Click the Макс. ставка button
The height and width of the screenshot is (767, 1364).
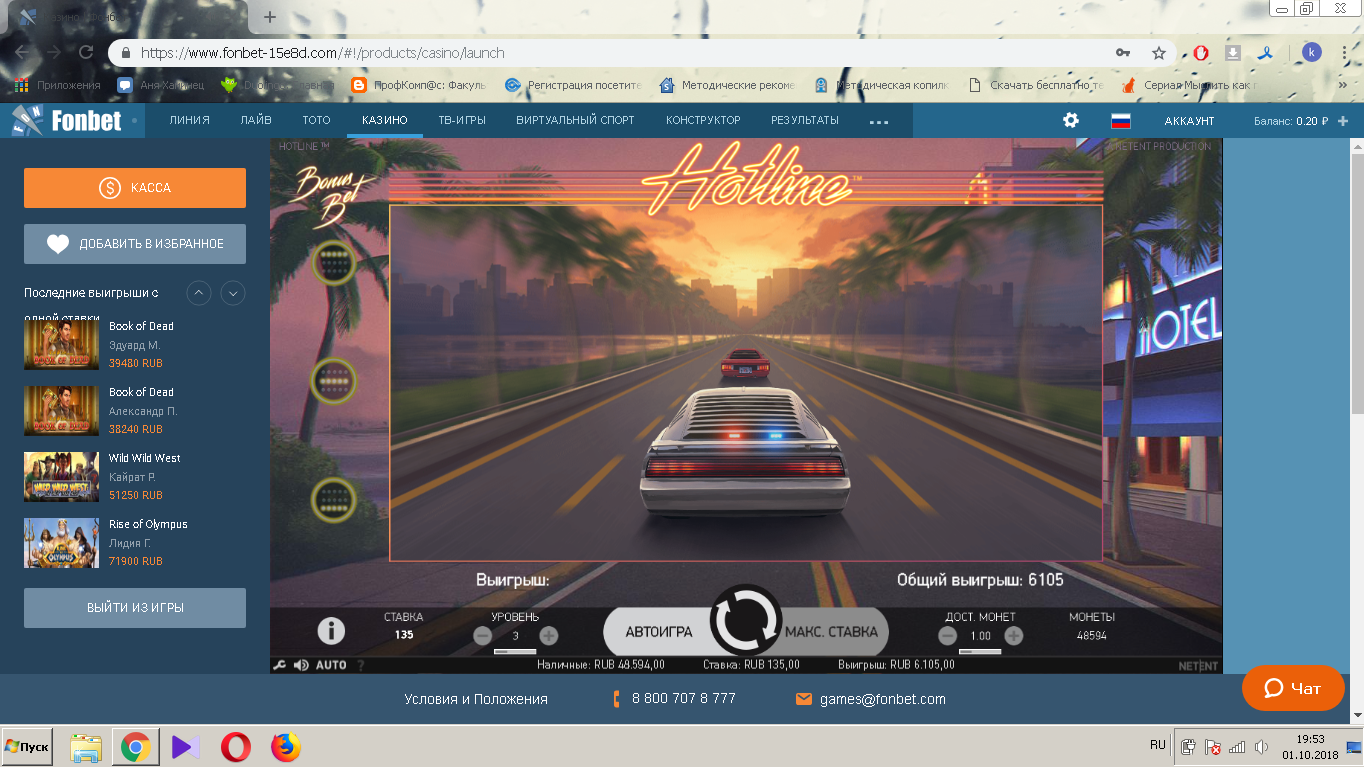pos(831,632)
